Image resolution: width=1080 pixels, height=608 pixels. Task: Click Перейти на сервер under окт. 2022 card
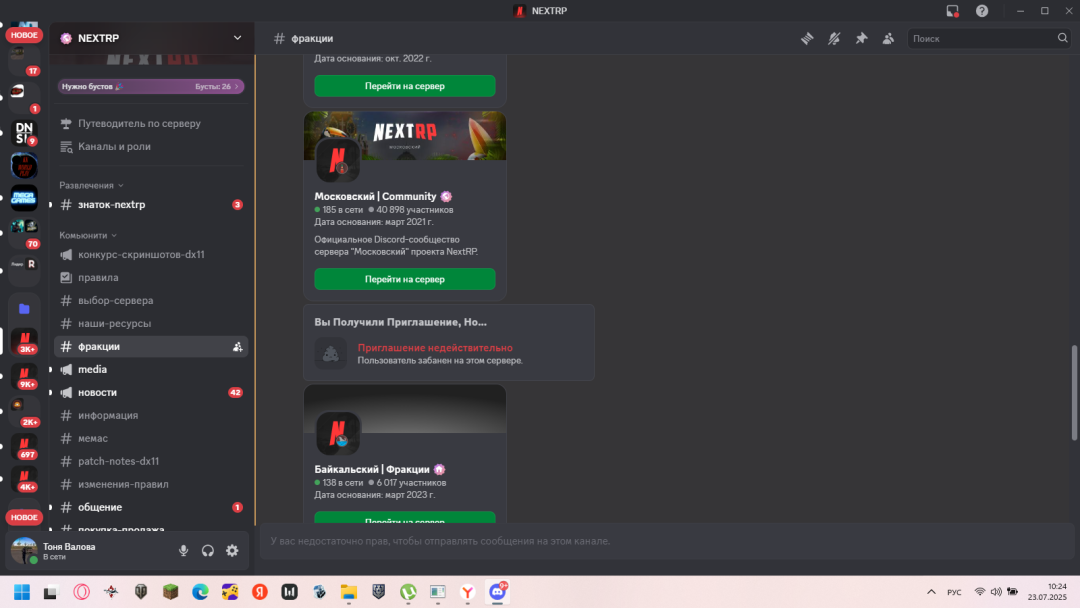pos(405,86)
